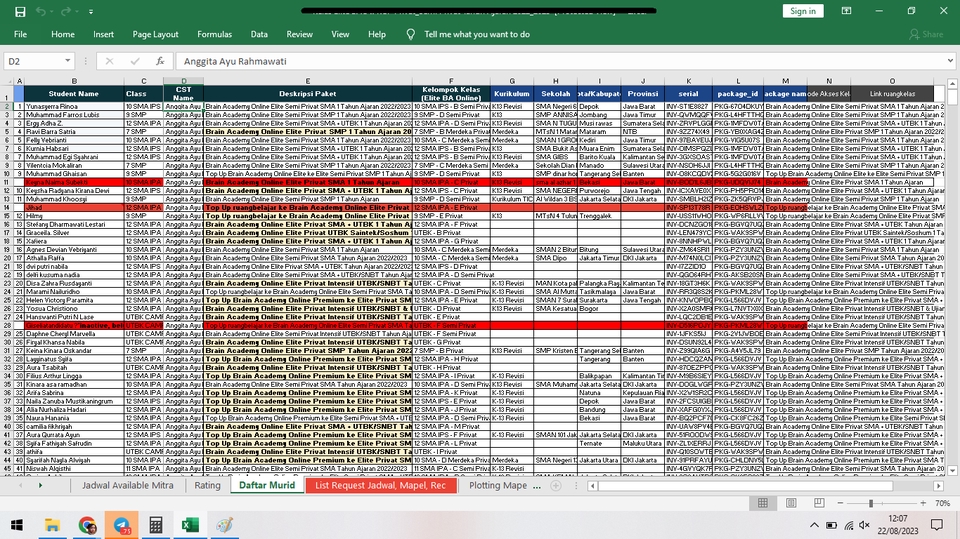This screenshot has width=960, height=539.
Task: Open the File menu
Action: click(x=20, y=34)
